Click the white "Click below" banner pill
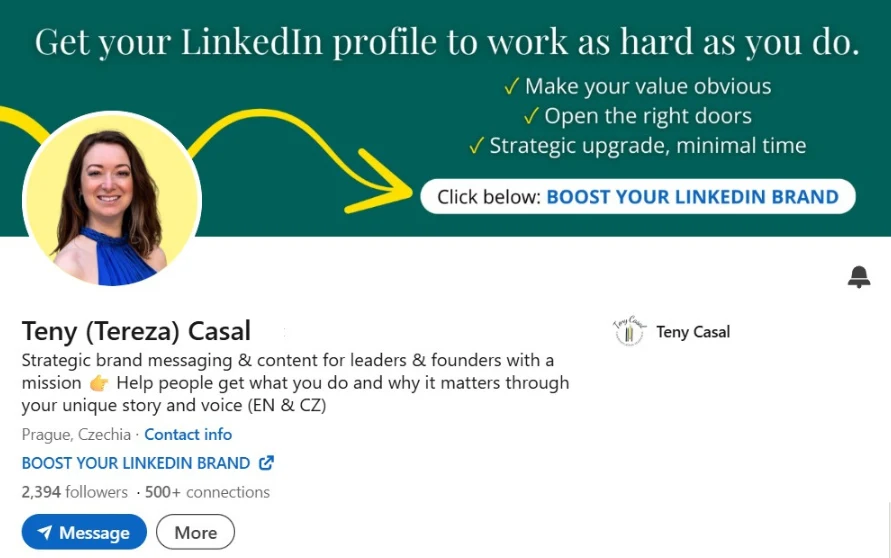 pyautogui.click(x=637, y=197)
